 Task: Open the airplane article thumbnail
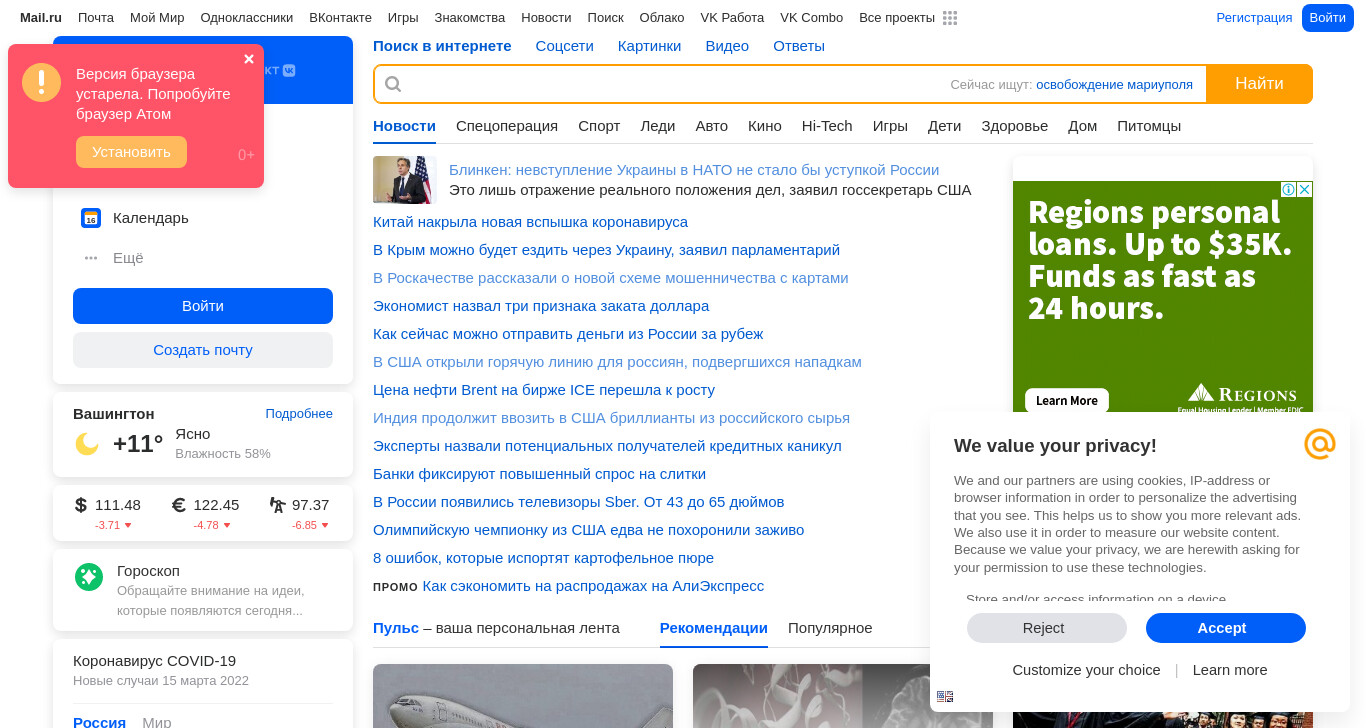[x=523, y=696]
